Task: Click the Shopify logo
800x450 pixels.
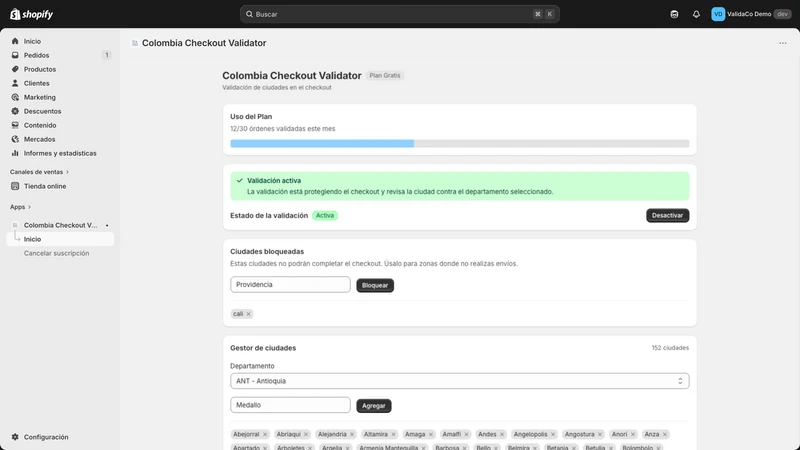Action: (32, 14)
